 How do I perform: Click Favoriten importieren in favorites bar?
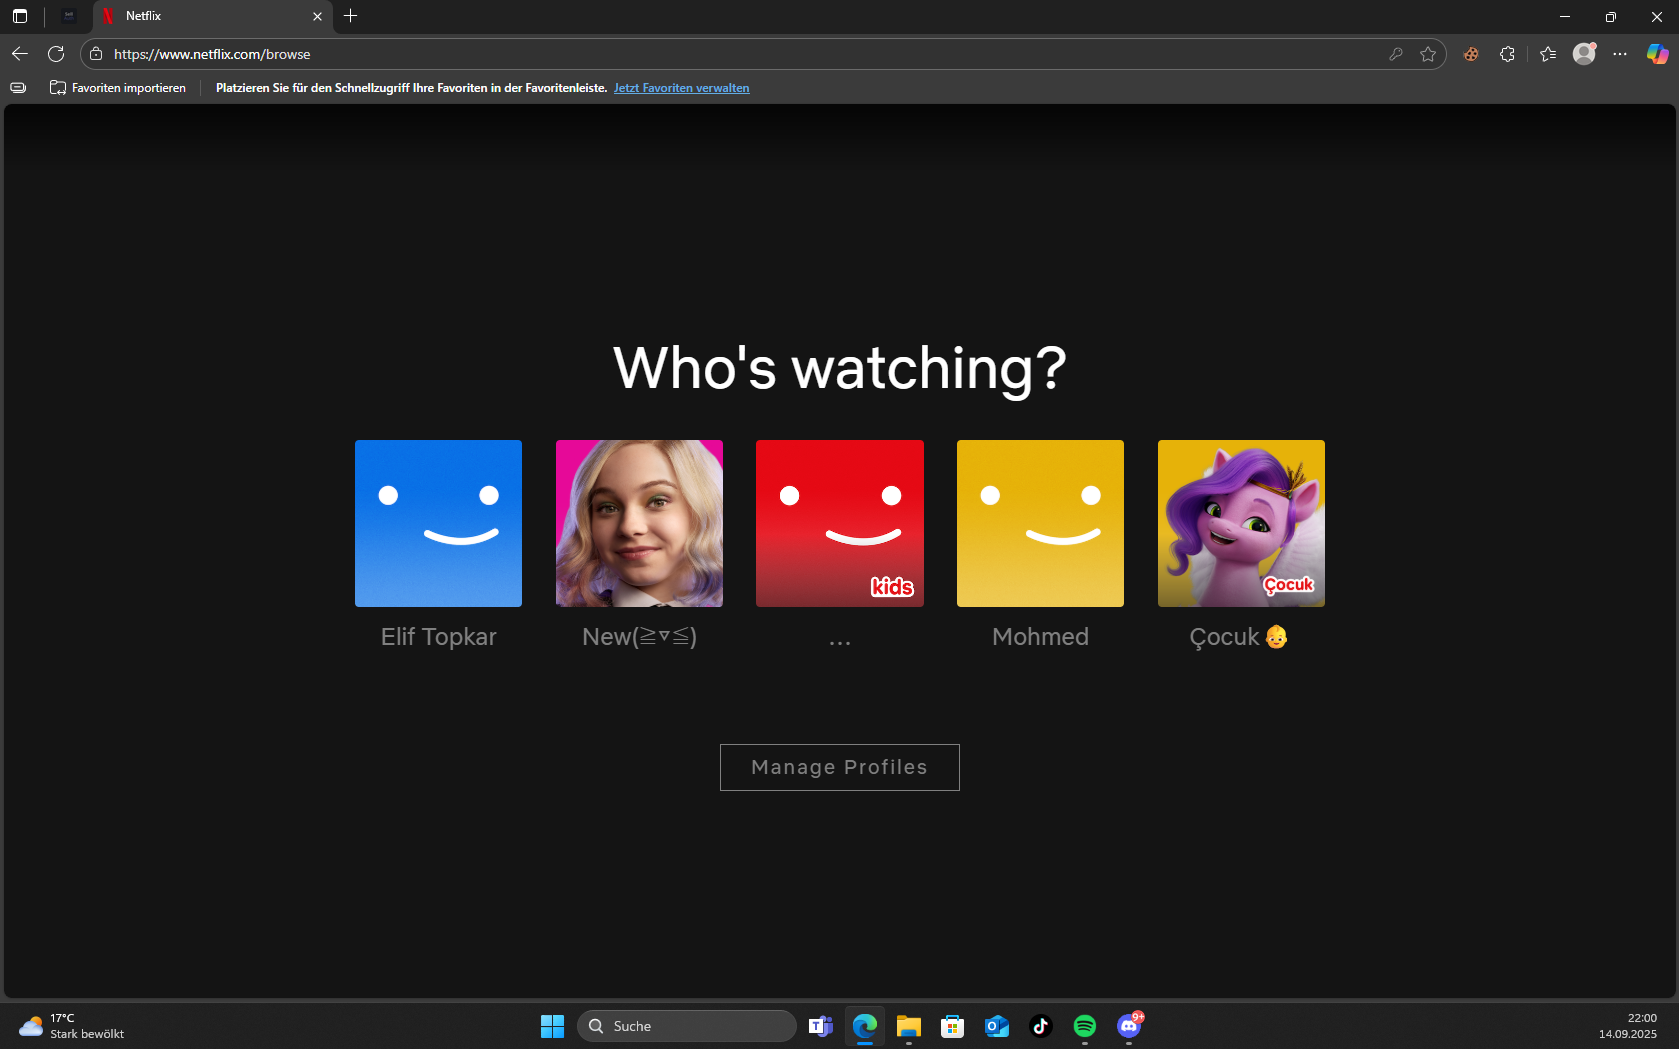tap(118, 88)
